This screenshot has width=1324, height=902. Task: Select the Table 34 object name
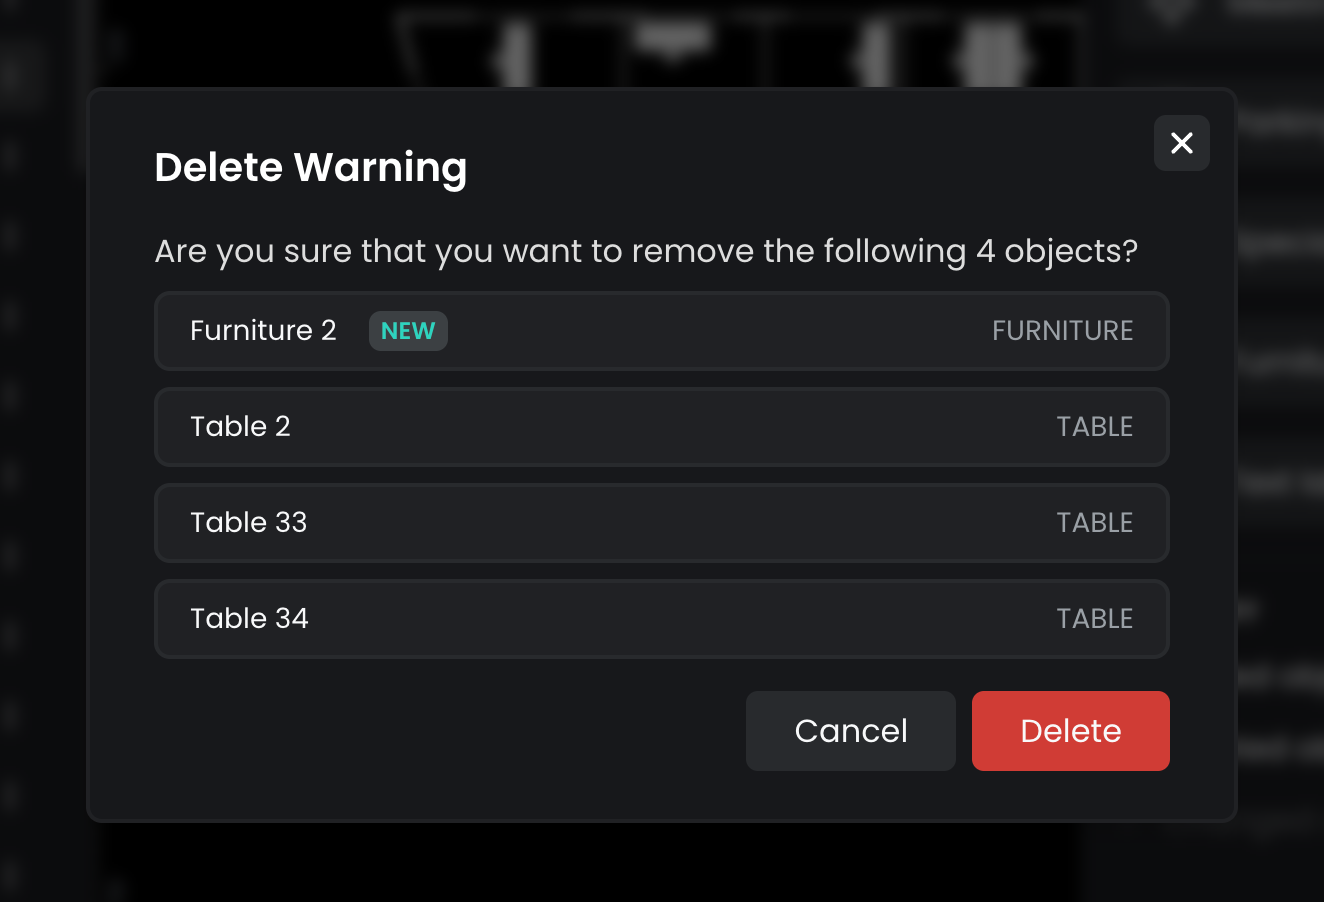[x=249, y=619]
